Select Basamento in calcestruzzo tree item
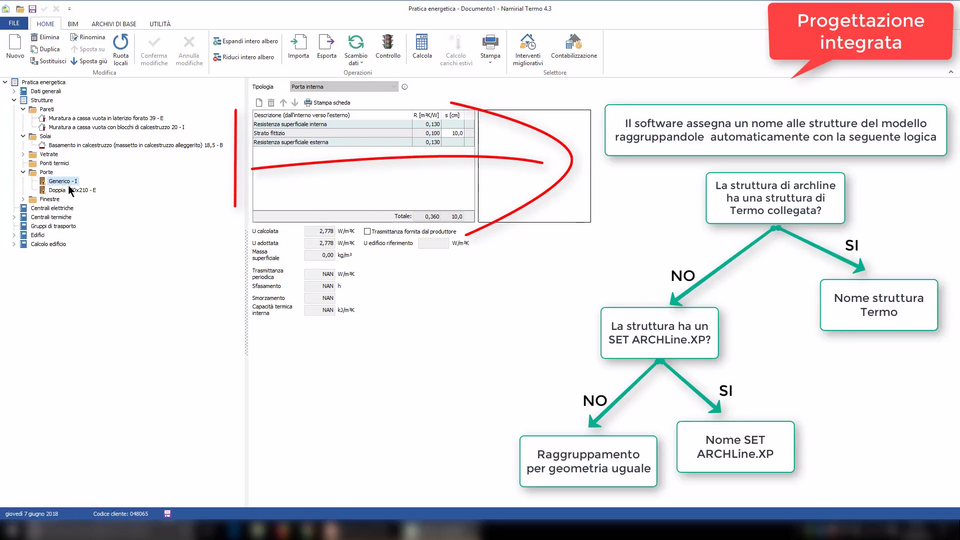 [135, 145]
